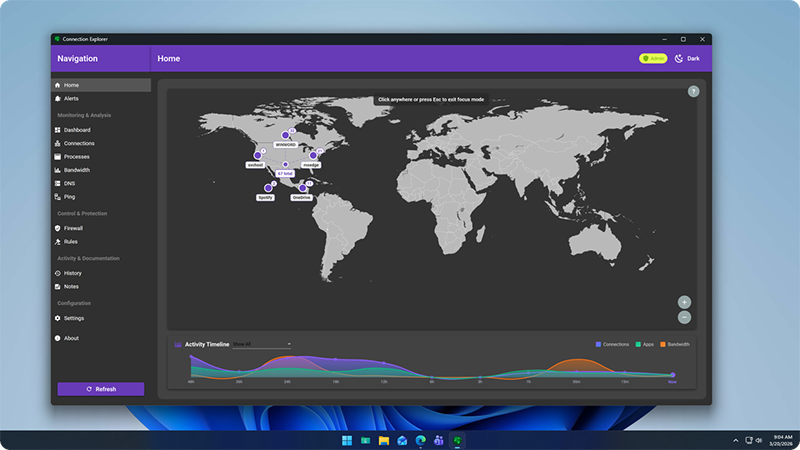
Task: Select History in the navigation menu
Action: (x=73, y=273)
